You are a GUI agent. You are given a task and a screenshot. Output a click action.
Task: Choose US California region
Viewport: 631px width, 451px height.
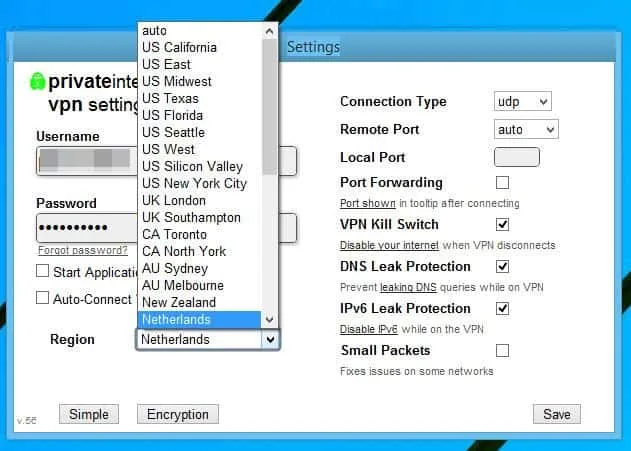200,47
